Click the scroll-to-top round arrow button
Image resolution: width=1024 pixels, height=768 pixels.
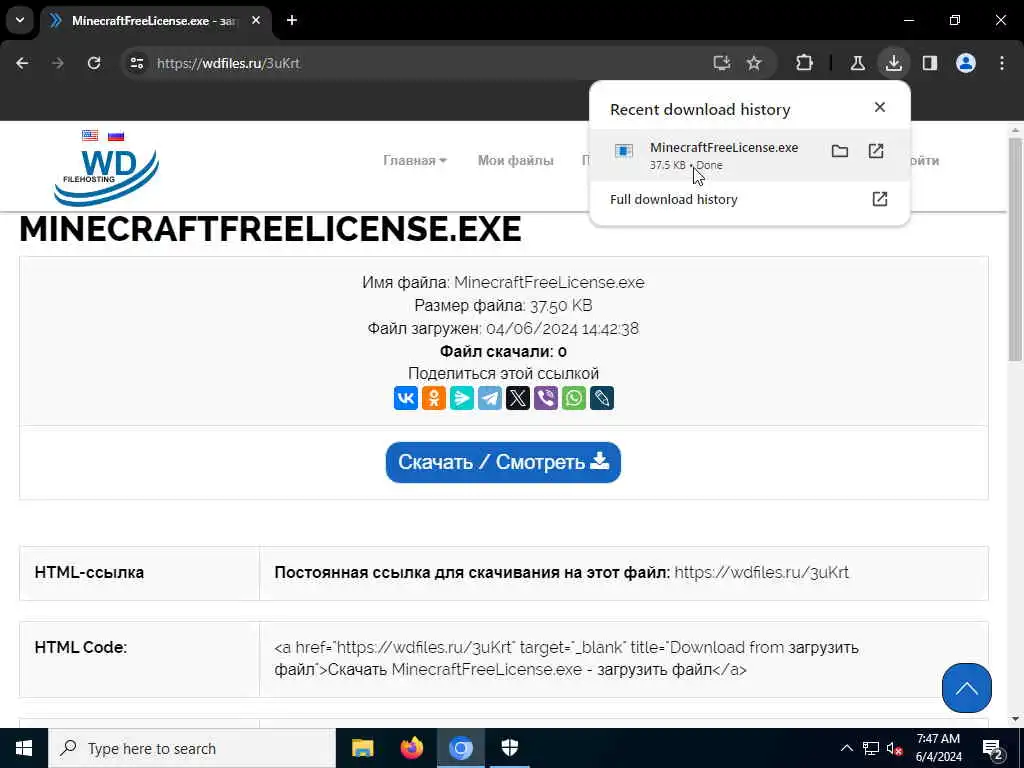click(x=967, y=688)
